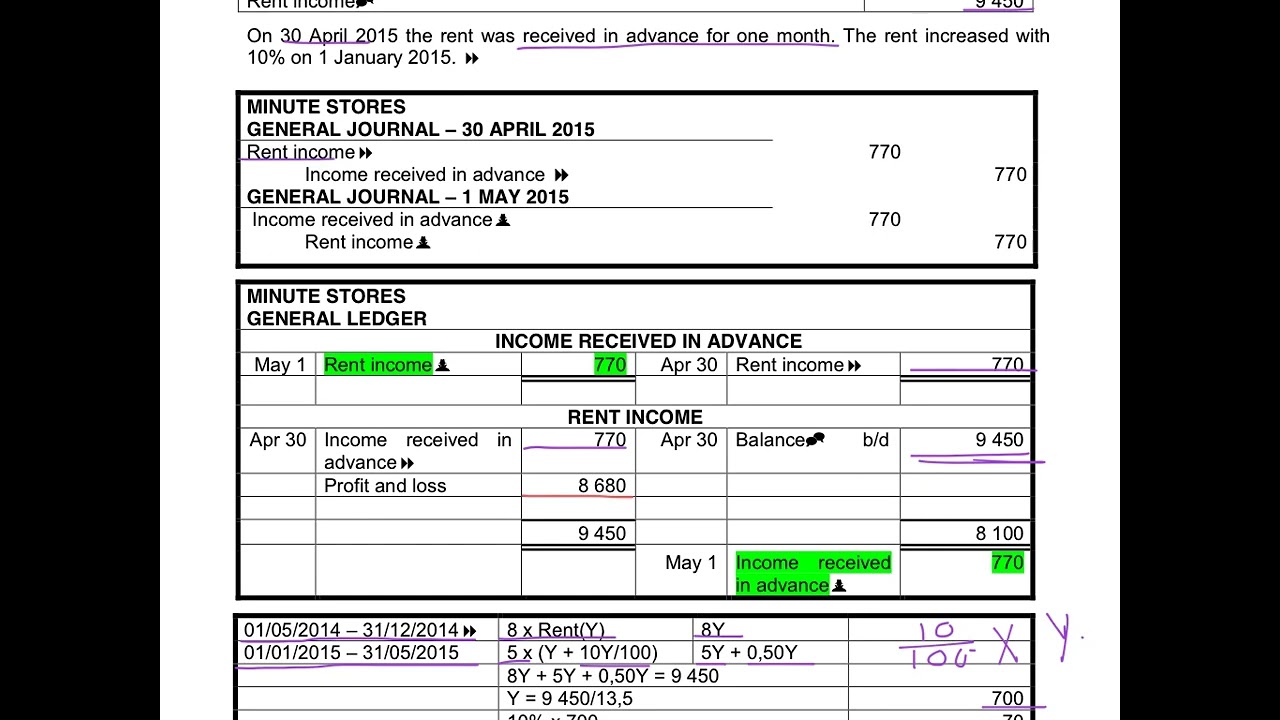This screenshot has height=720, width=1280.
Task: Click the 'GENERAL LEDGER' heading
Action: point(337,319)
